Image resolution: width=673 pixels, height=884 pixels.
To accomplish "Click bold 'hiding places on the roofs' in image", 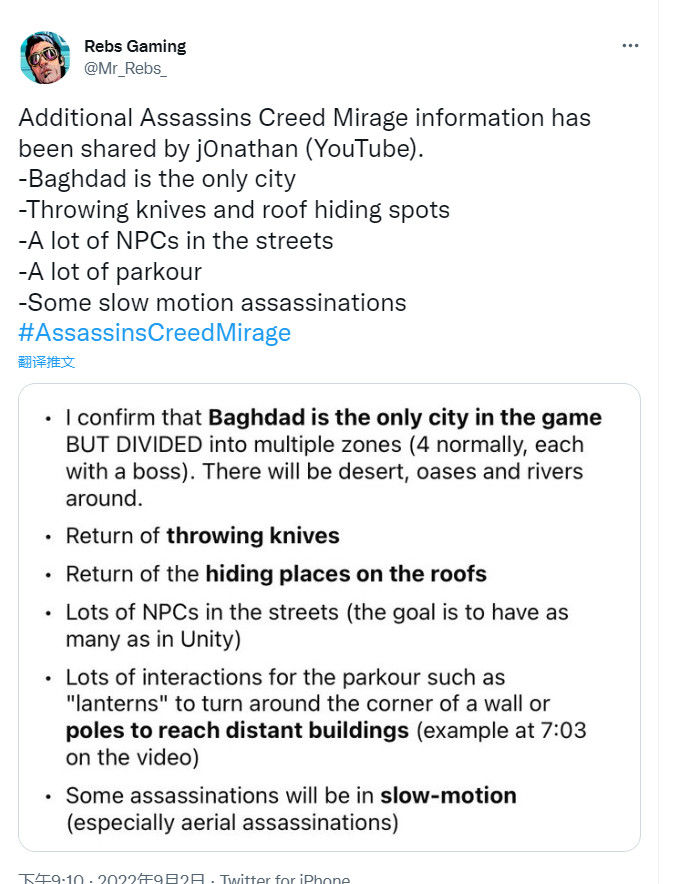I will coord(346,574).
